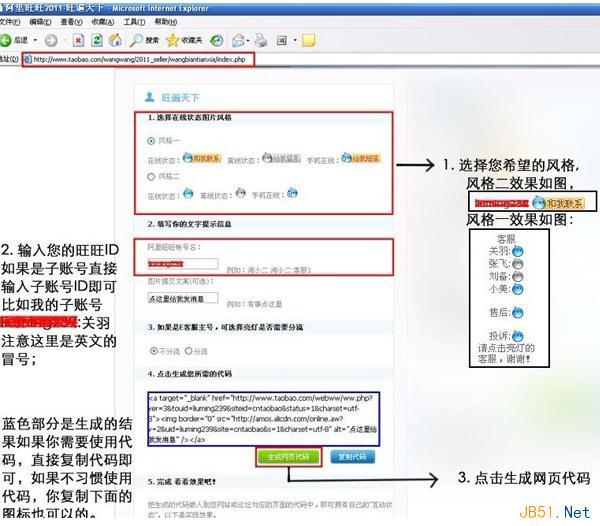Click the 地址(D) address bar label
This screenshot has width=600, height=526.
pos(9,59)
